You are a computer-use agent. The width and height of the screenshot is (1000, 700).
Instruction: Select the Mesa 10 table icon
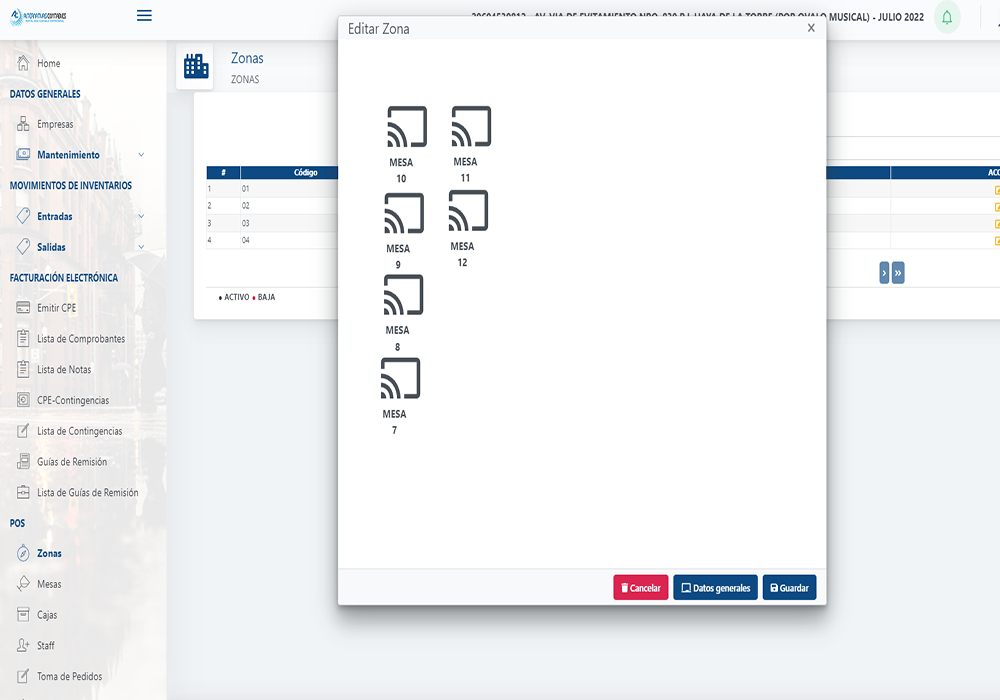coord(406,127)
